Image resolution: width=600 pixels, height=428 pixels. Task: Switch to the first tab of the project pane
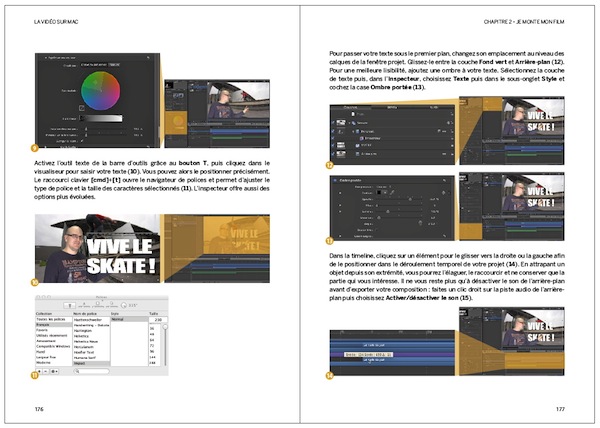[350, 107]
